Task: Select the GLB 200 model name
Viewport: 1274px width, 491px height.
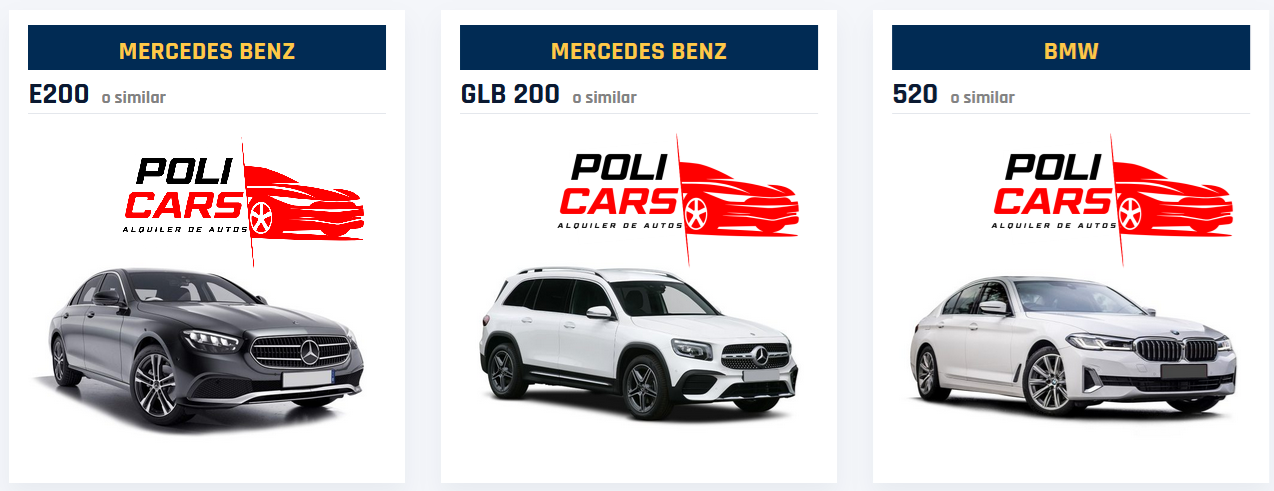Action: tap(510, 95)
